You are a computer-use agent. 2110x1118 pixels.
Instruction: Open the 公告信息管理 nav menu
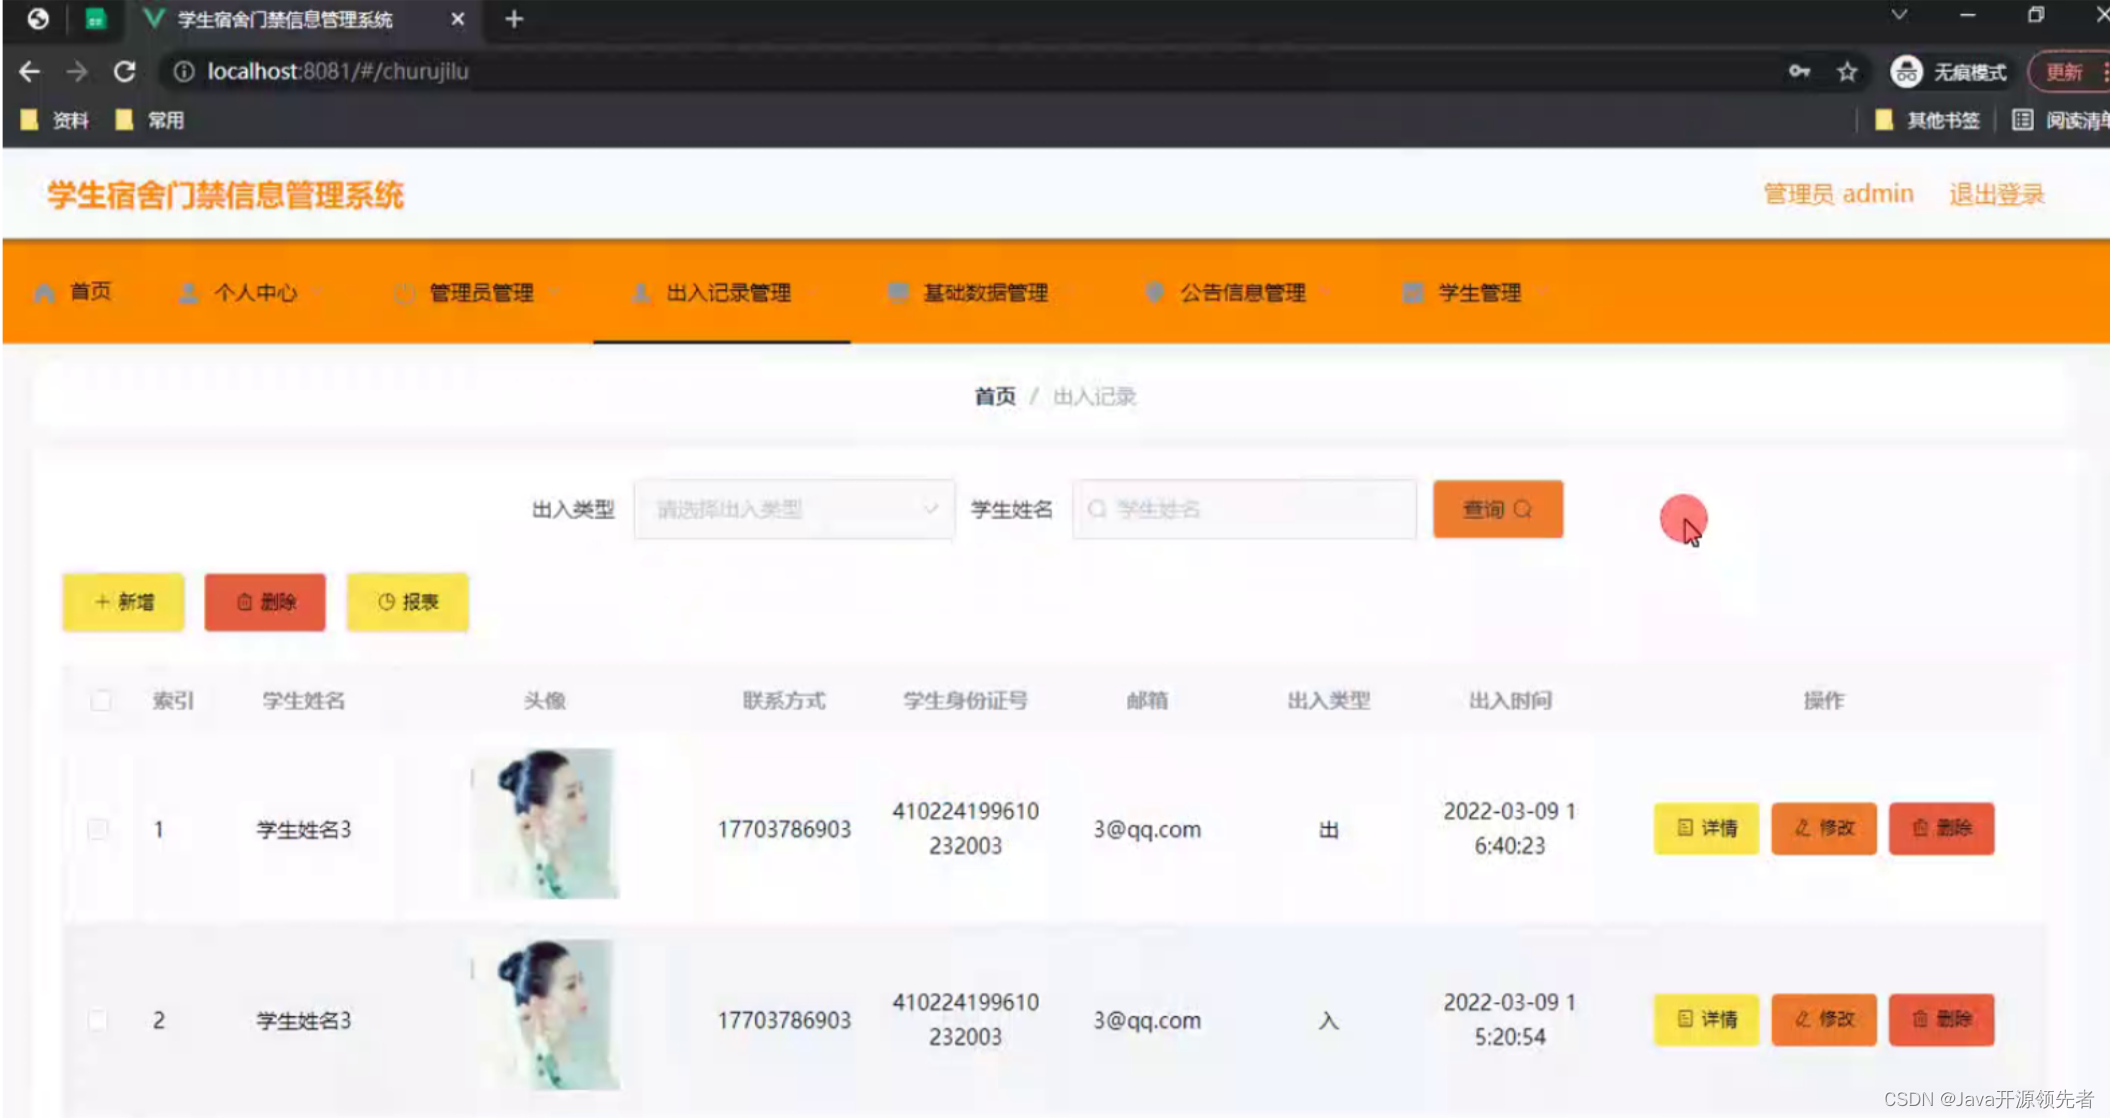(x=1241, y=293)
